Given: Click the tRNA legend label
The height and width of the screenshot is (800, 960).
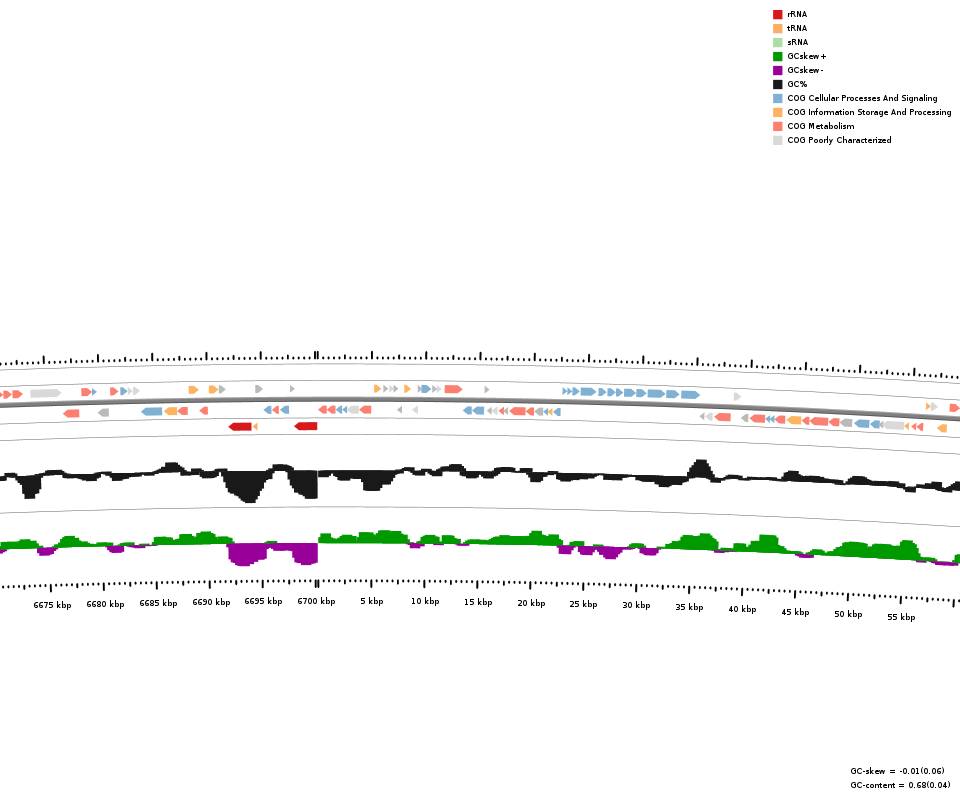Looking at the screenshot, I should tap(797, 28).
